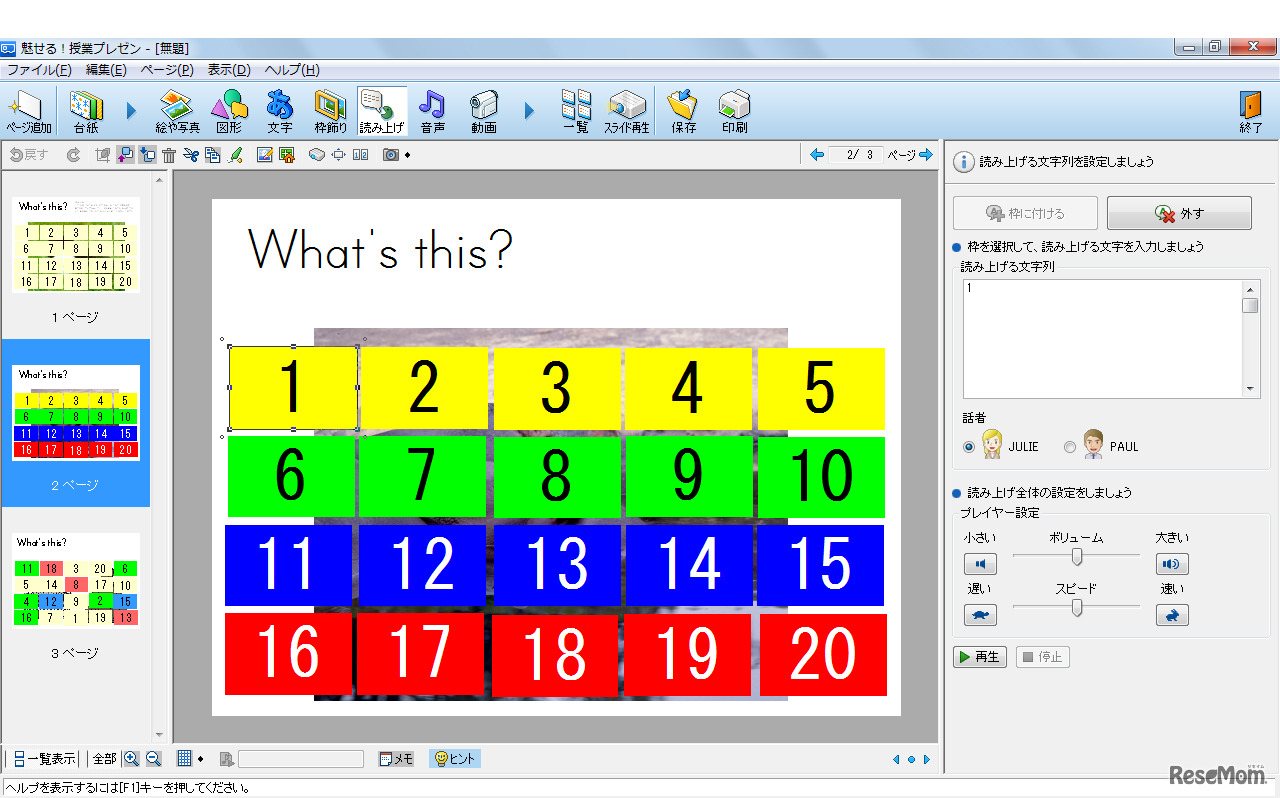Open the 絵や写真 picture tool
Viewport: 1280px width, 798px height.
pyautogui.click(x=177, y=110)
